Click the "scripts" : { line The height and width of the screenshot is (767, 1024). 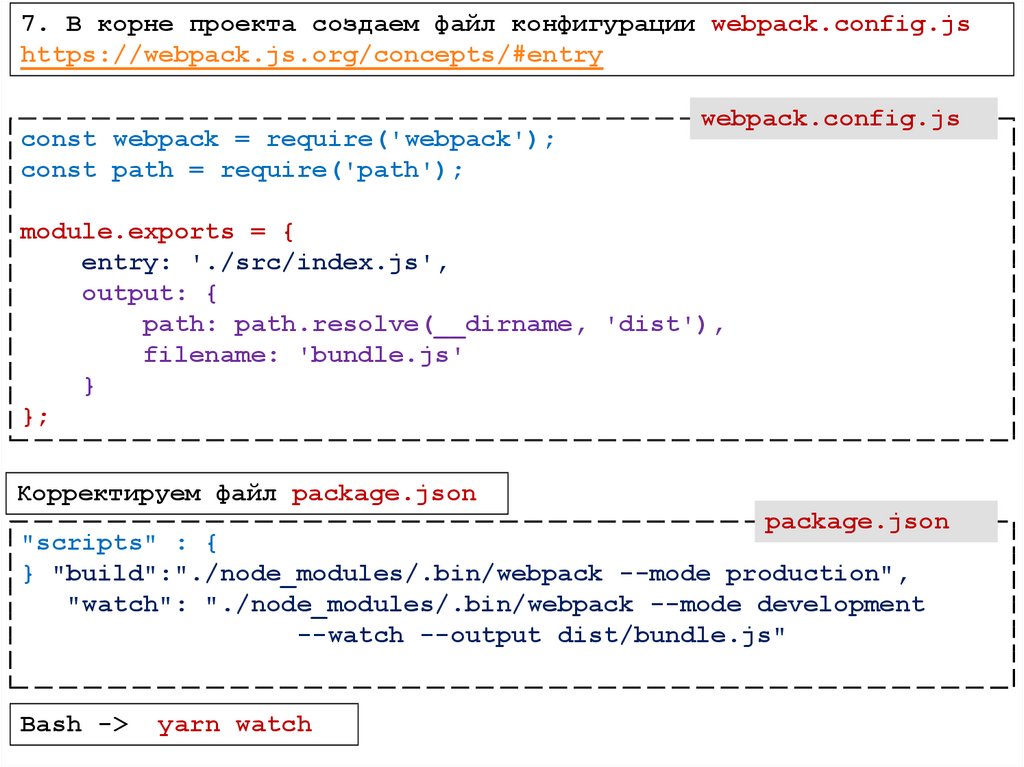click(x=119, y=543)
